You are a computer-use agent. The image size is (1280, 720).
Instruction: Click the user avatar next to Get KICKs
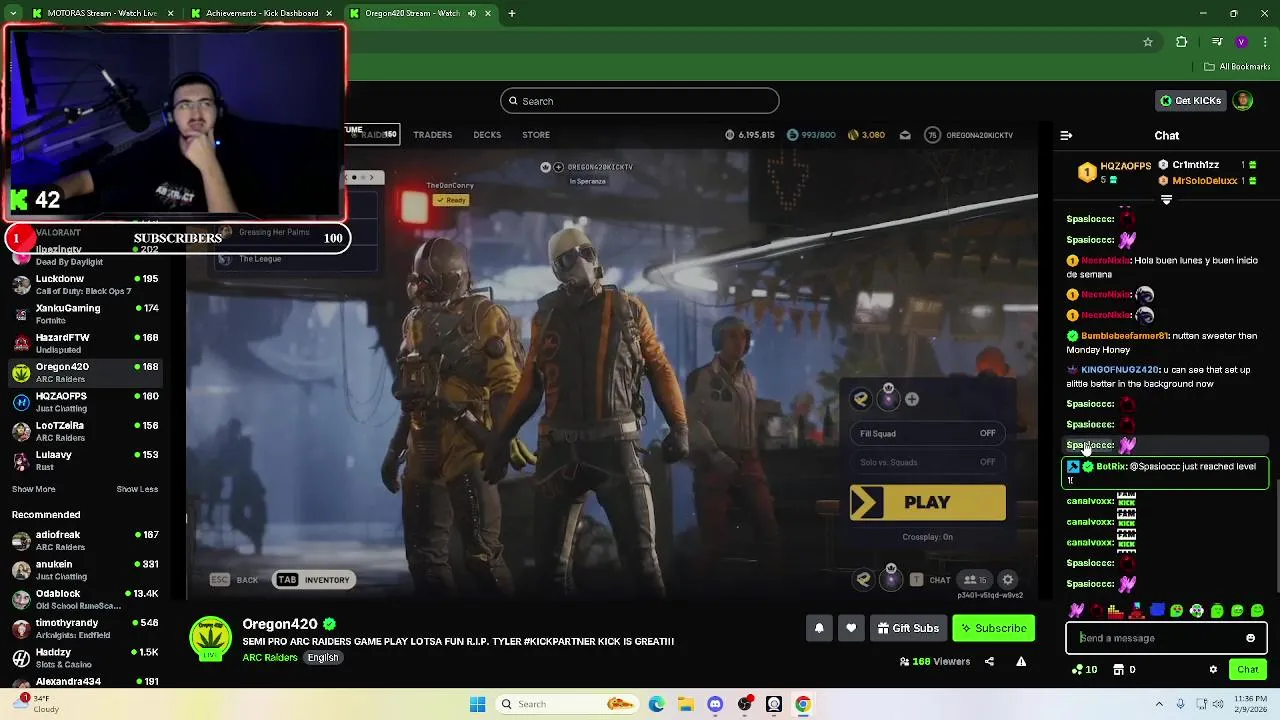[x=1242, y=101]
